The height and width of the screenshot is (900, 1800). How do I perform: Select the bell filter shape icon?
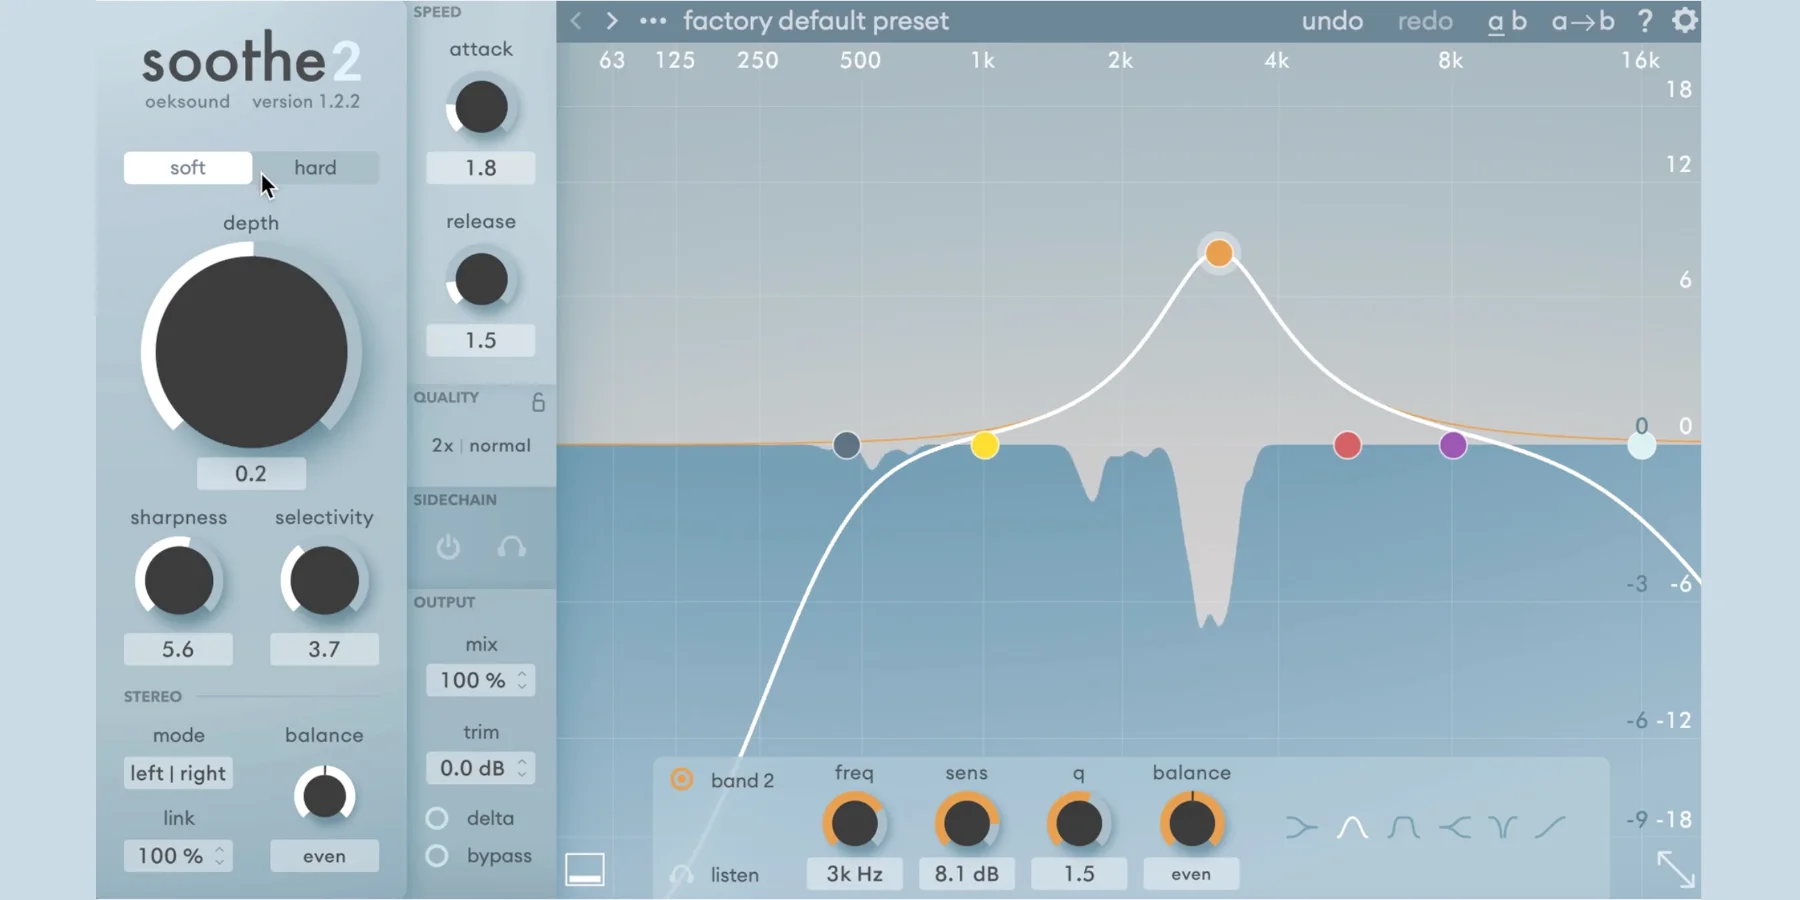click(x=1352, y=827)
